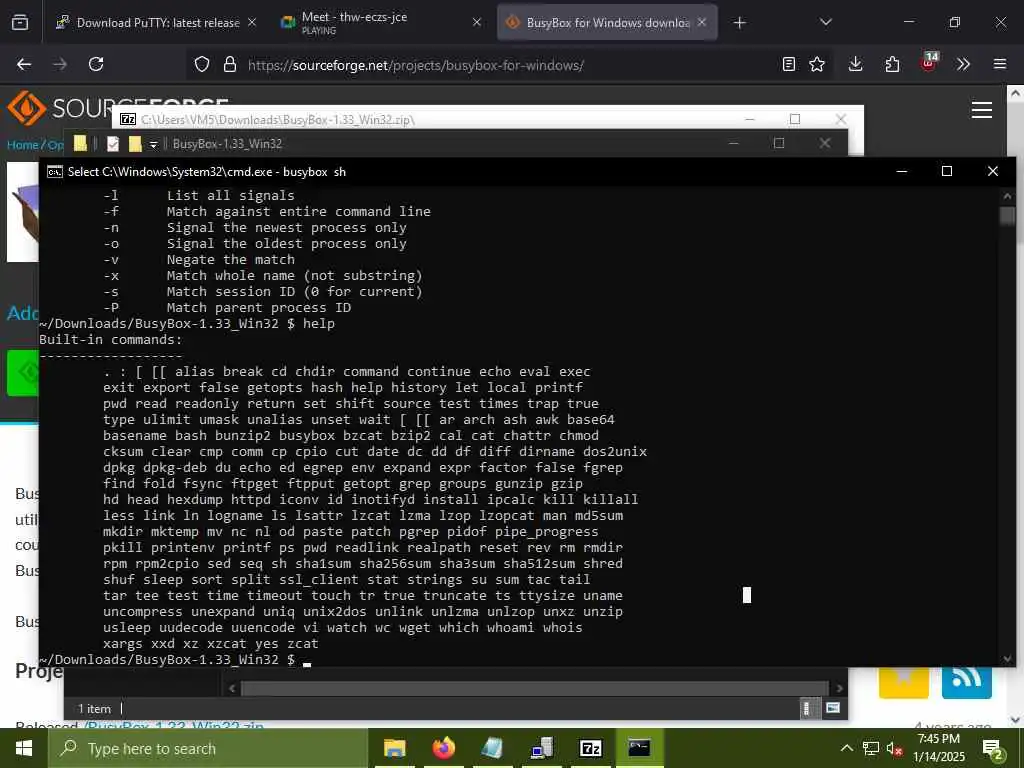Click the network tray icon
The image size is (1024, 768).
[871, 748]
